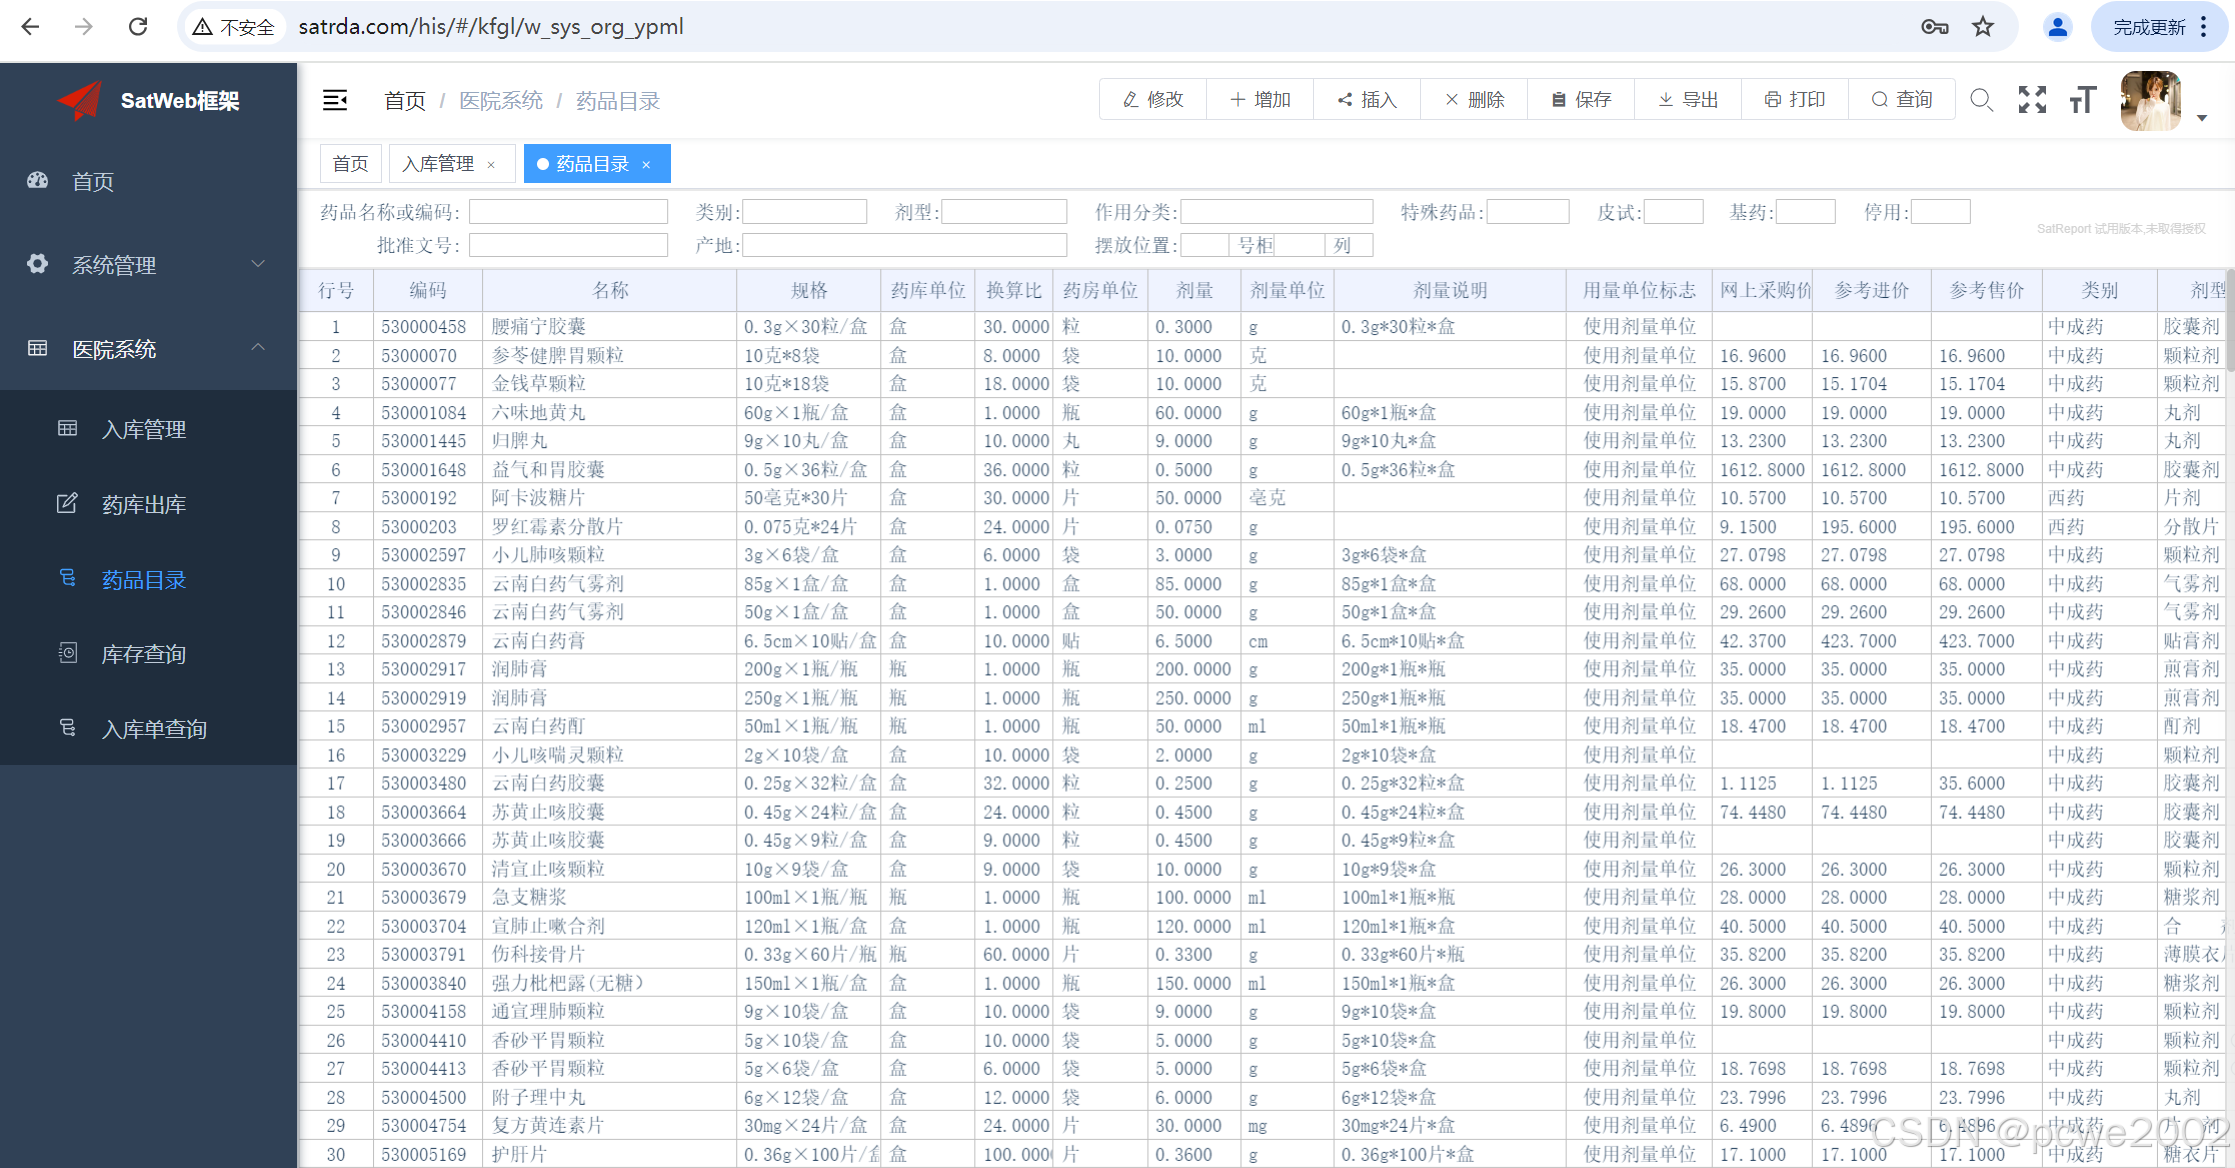Screen dimensions: 2235x1168
Task: Click the 导出 export button
Action: click(1688, 100)
